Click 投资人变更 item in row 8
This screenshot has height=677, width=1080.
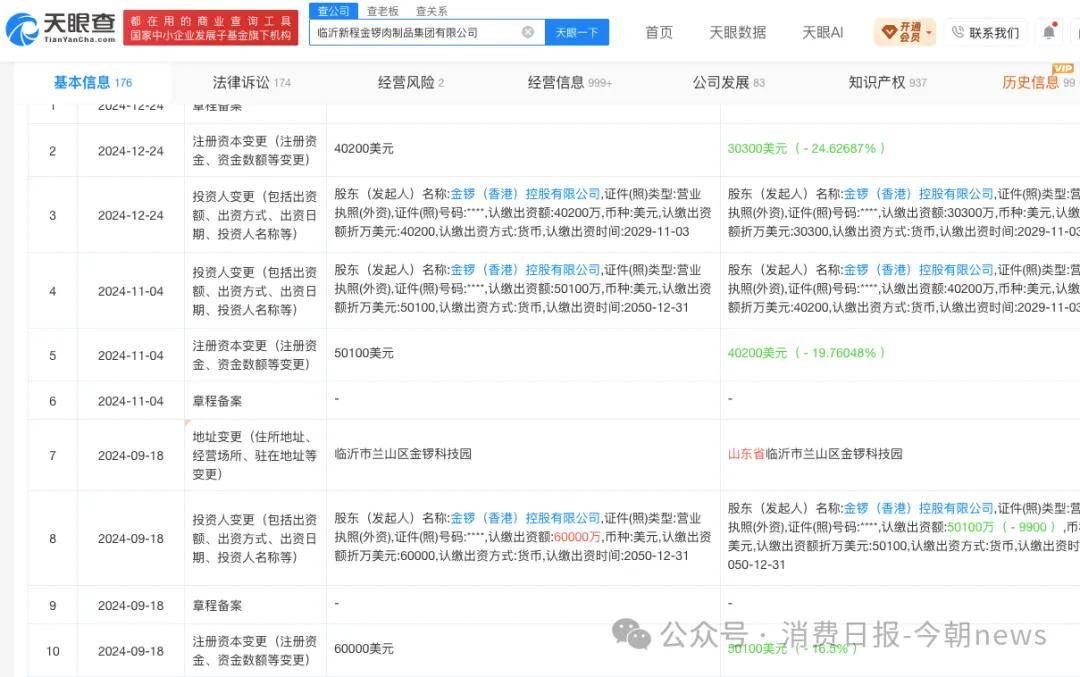pos(254,538)
